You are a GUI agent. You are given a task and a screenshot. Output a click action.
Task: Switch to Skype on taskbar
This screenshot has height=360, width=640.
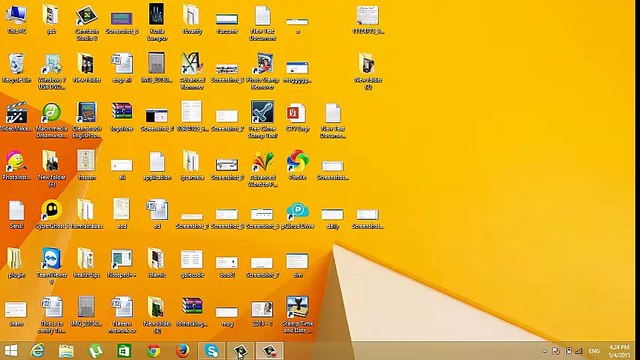(211, 351)
